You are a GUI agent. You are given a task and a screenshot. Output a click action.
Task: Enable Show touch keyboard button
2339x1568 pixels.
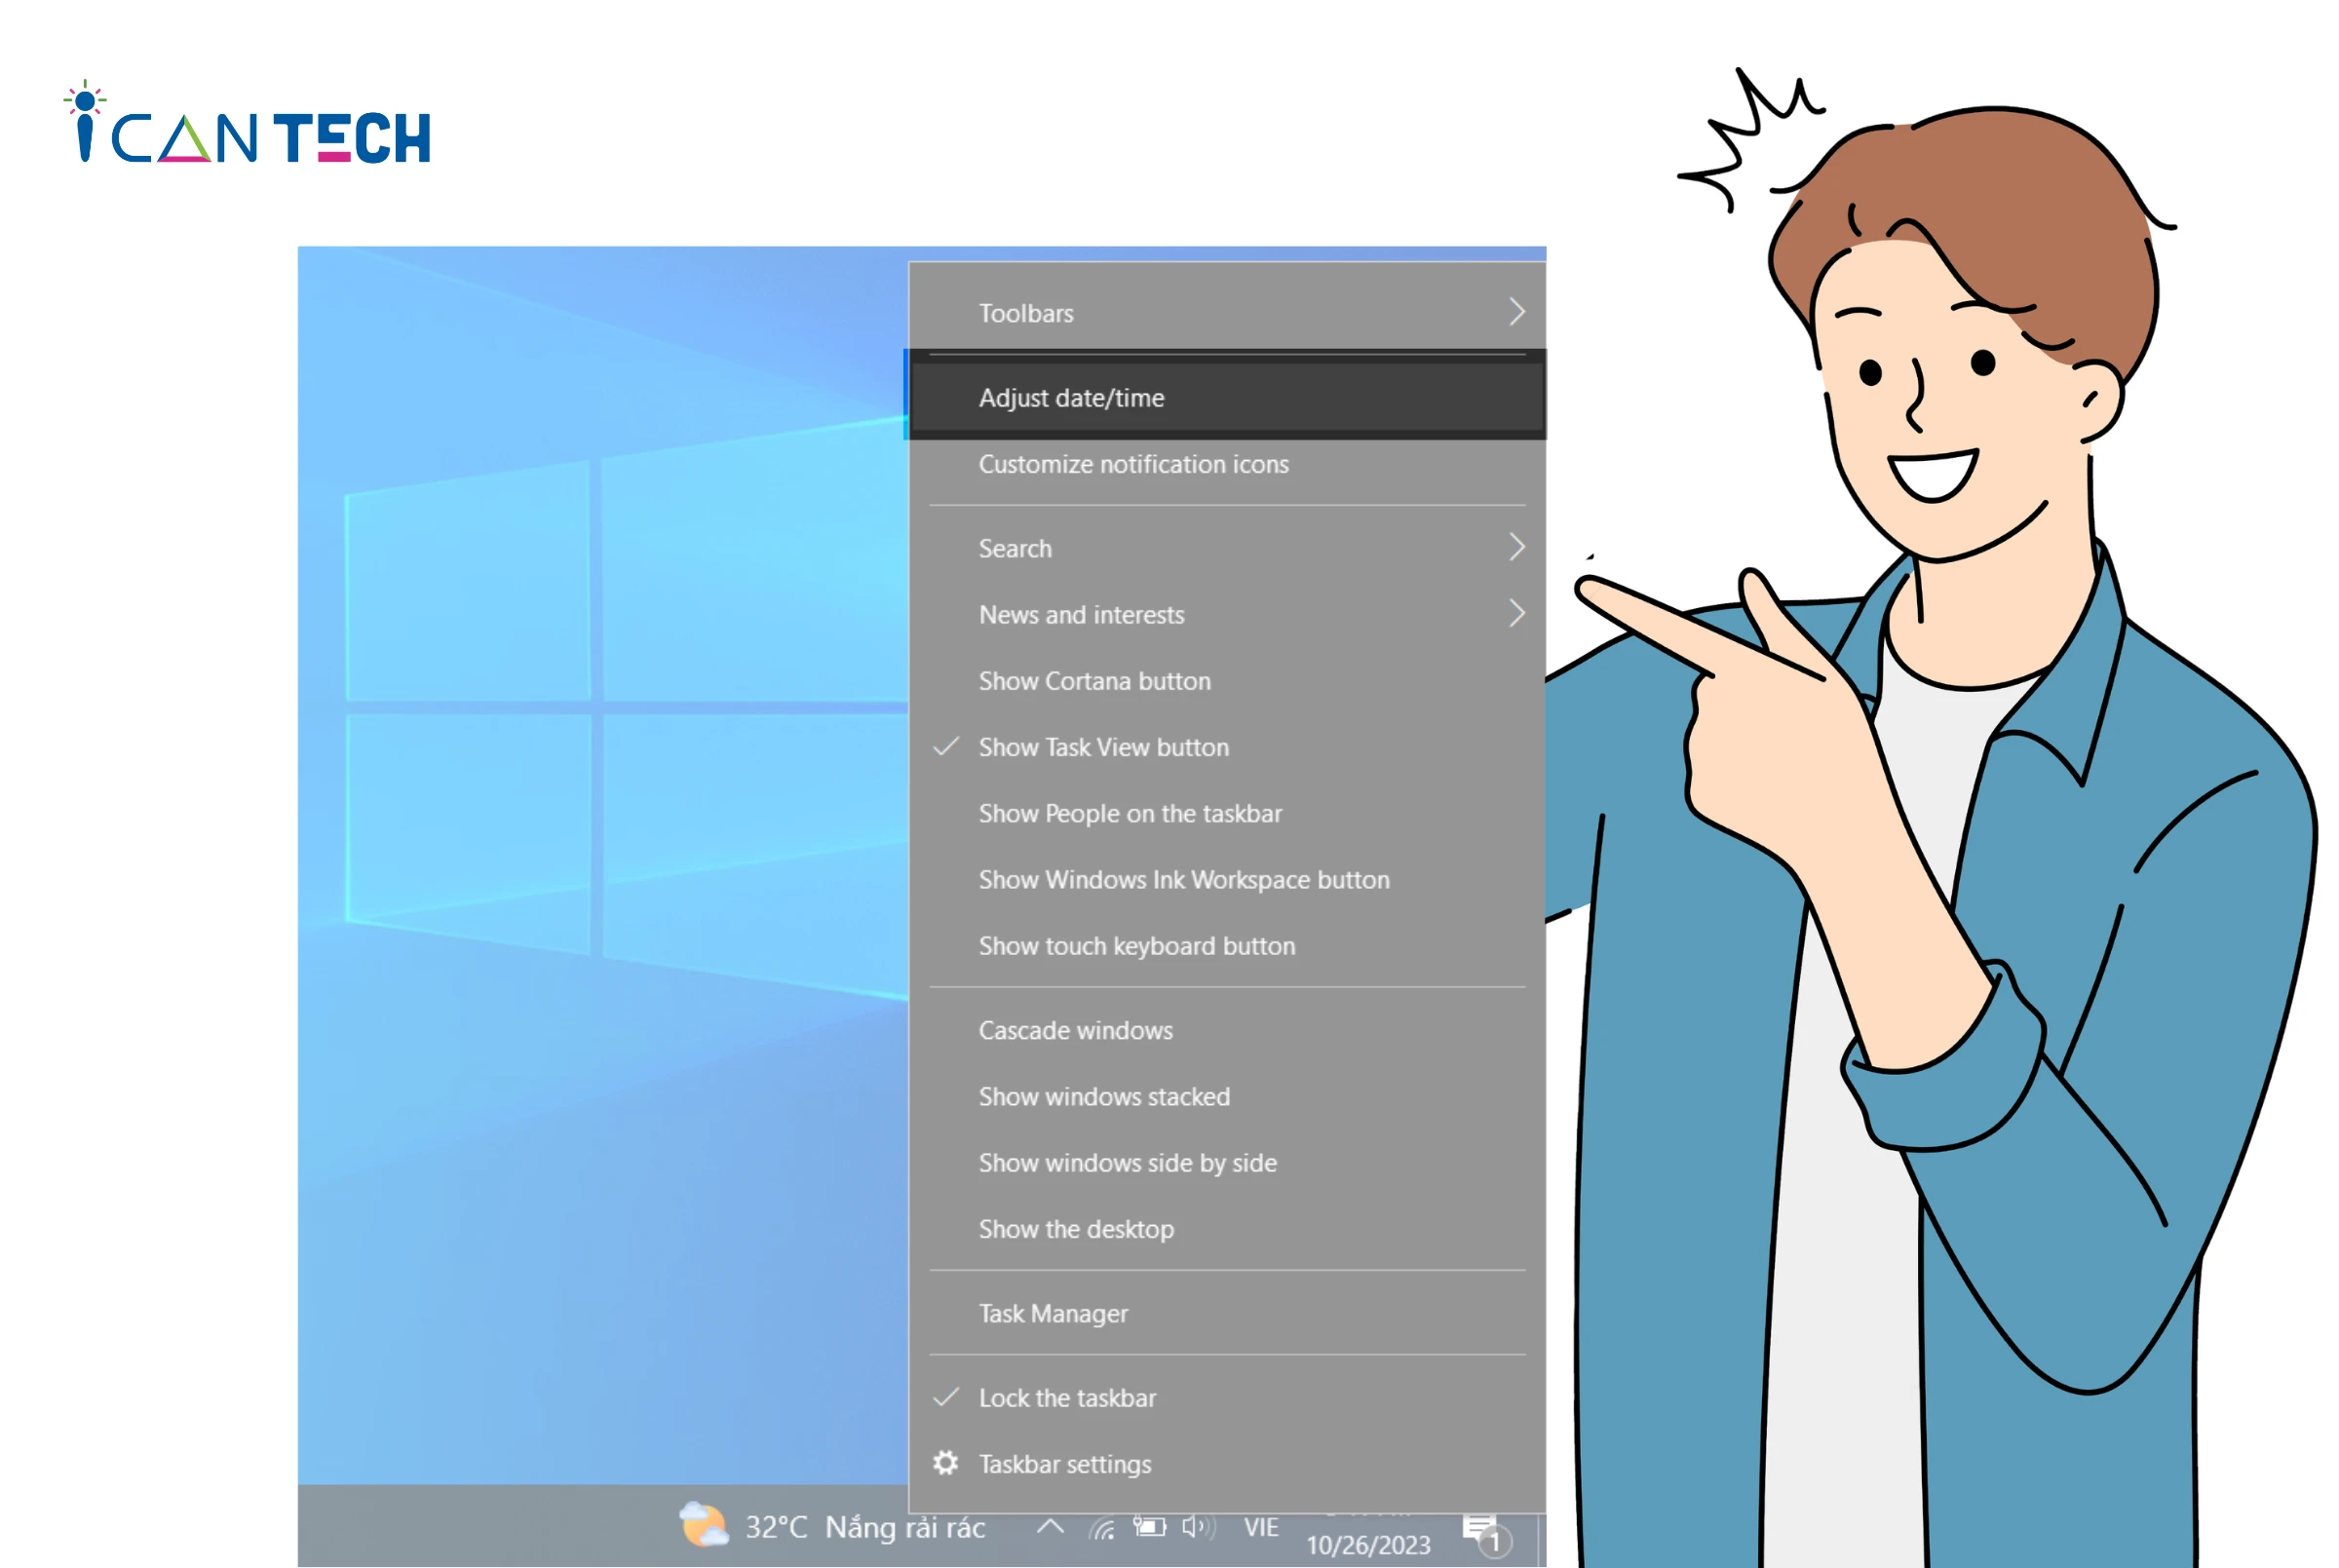[x=1227, y=946]
